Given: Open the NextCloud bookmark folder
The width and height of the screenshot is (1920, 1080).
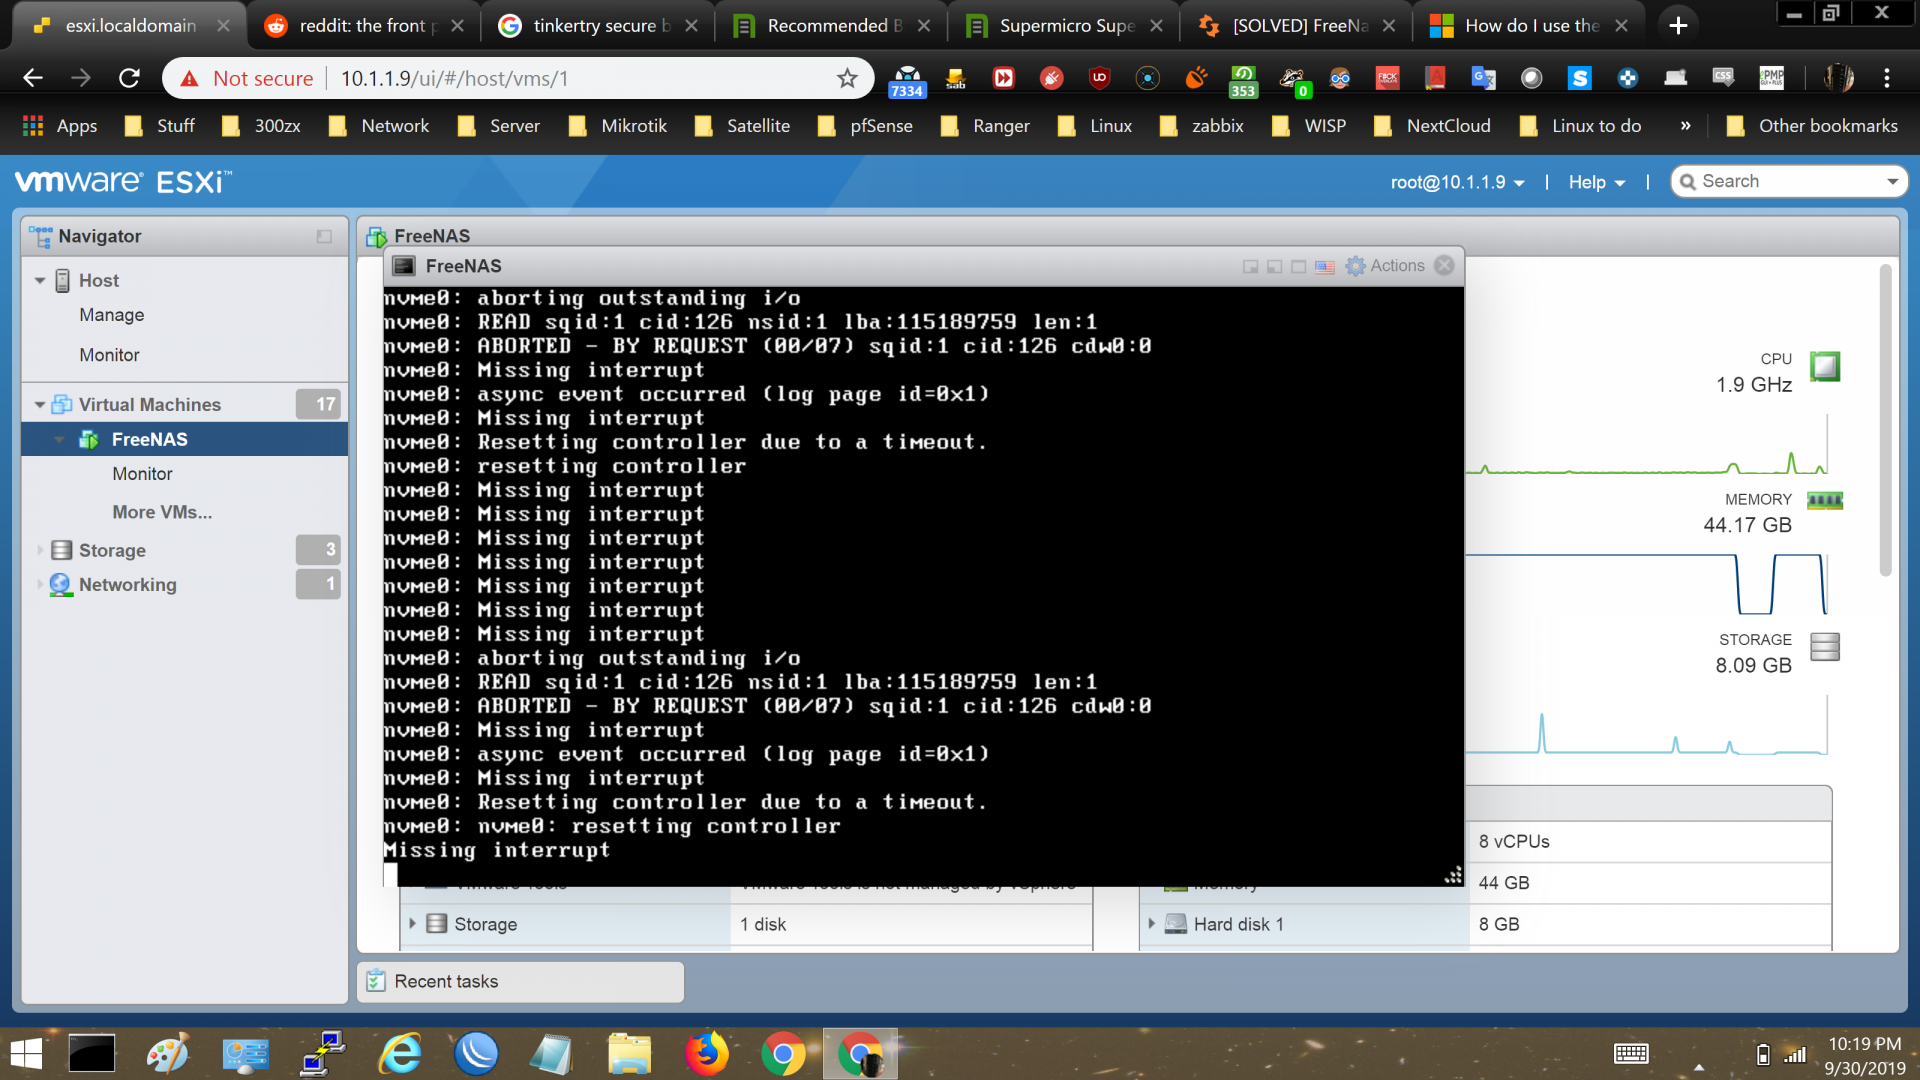Looking at the screenshot, I should click(x=1432, y=126).
